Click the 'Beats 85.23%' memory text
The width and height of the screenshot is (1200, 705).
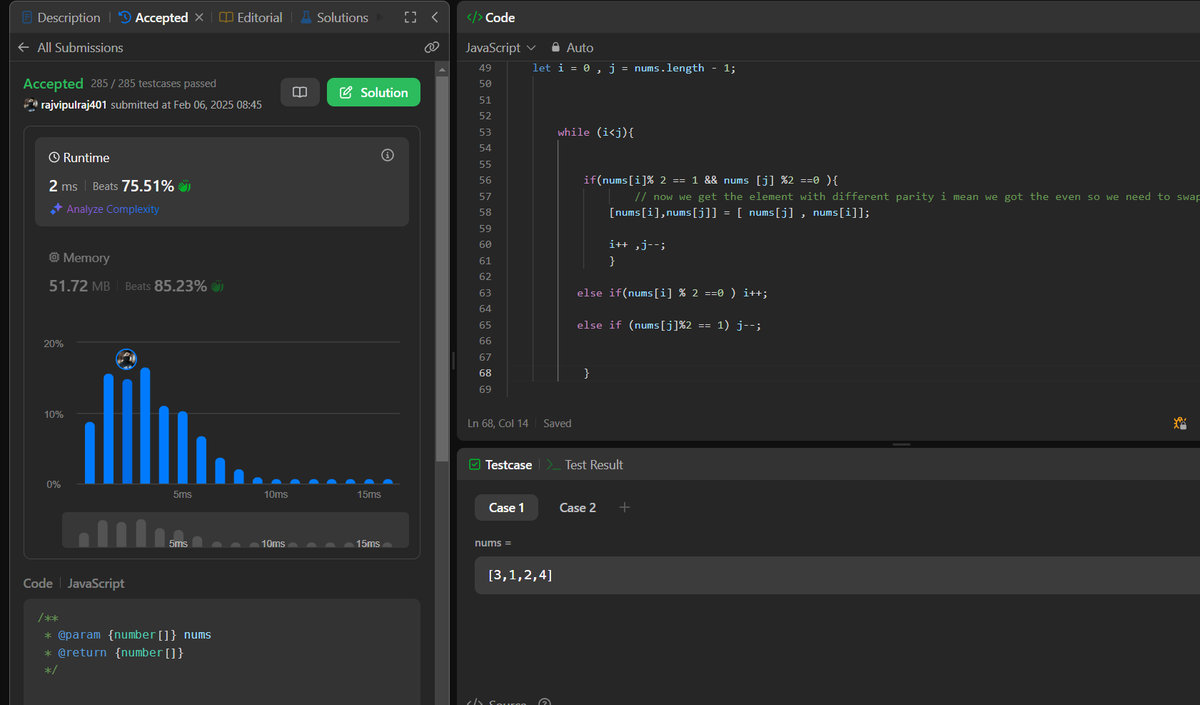pos(166,286)
